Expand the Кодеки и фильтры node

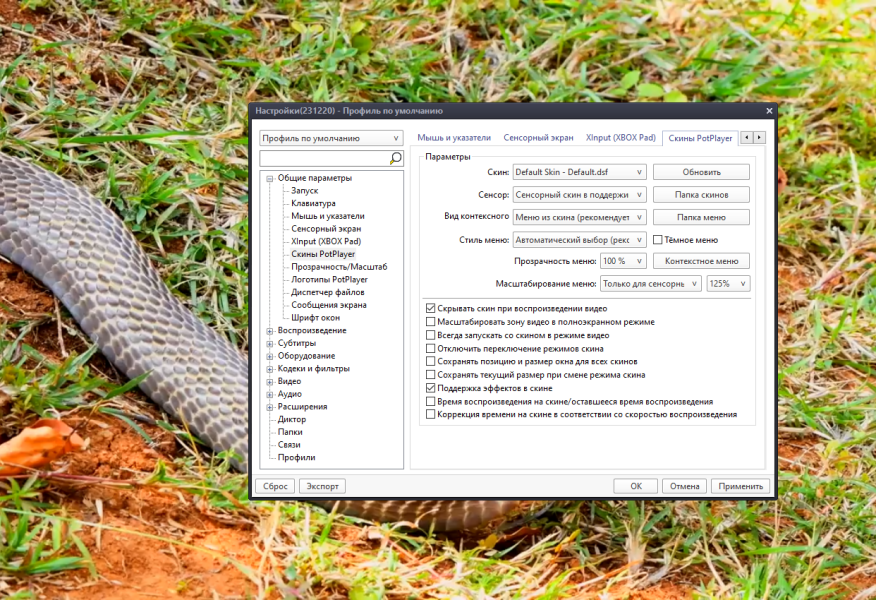point(270,369)
